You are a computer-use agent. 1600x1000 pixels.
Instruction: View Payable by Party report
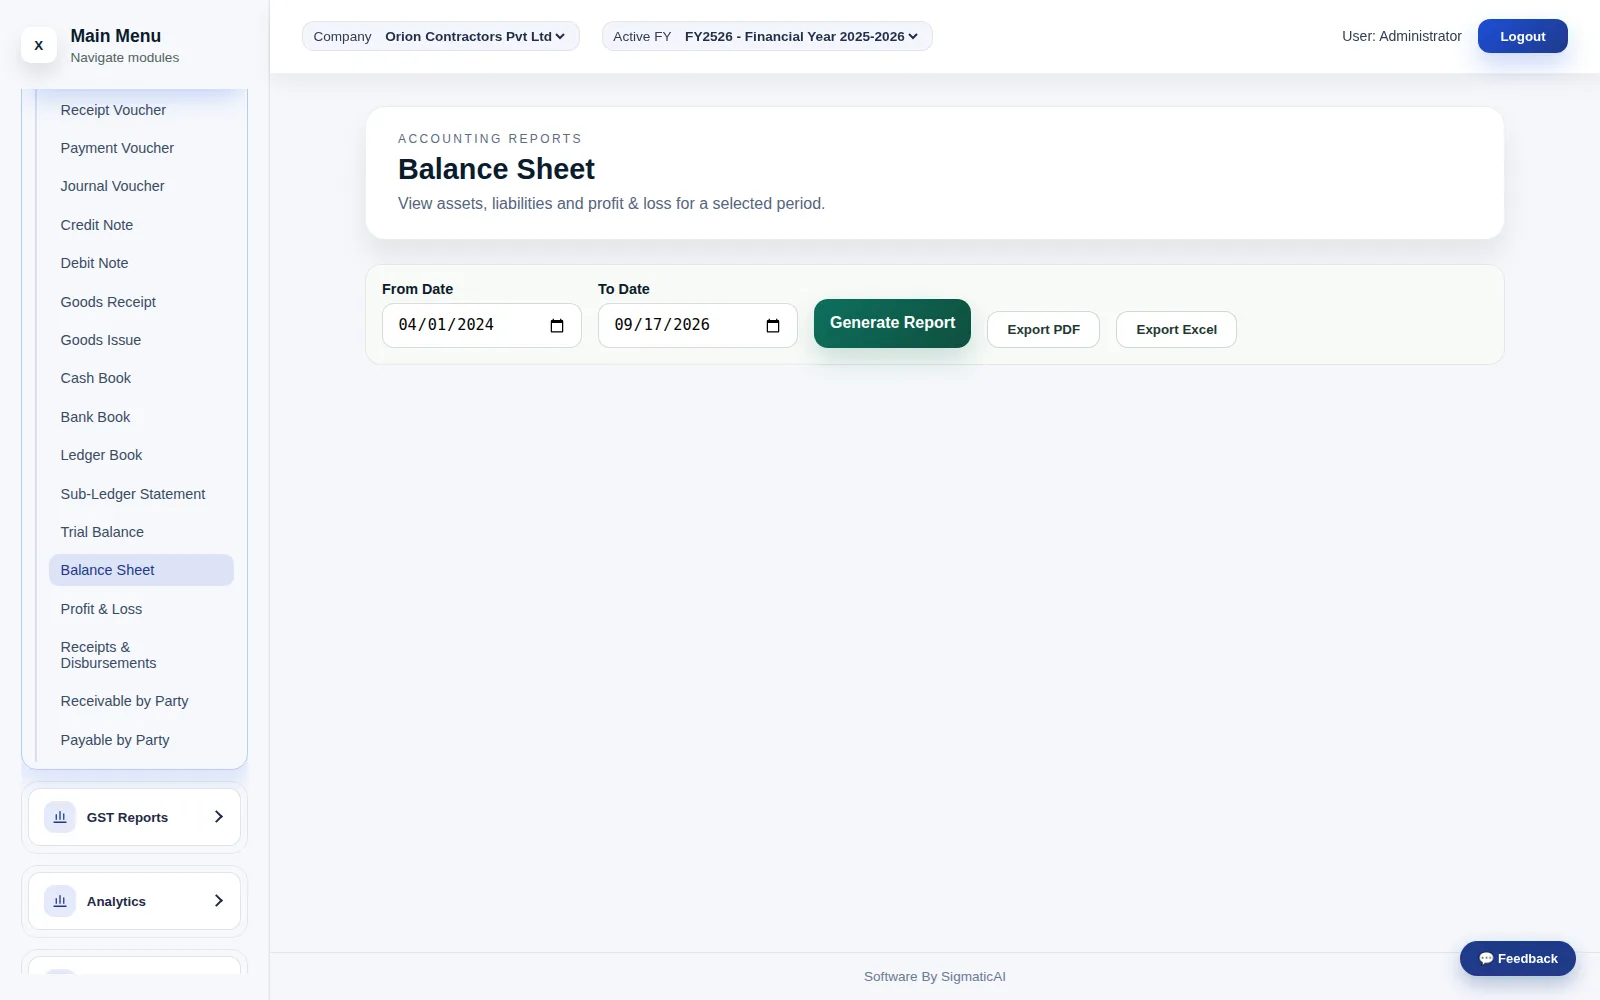(x=141, y=740)
